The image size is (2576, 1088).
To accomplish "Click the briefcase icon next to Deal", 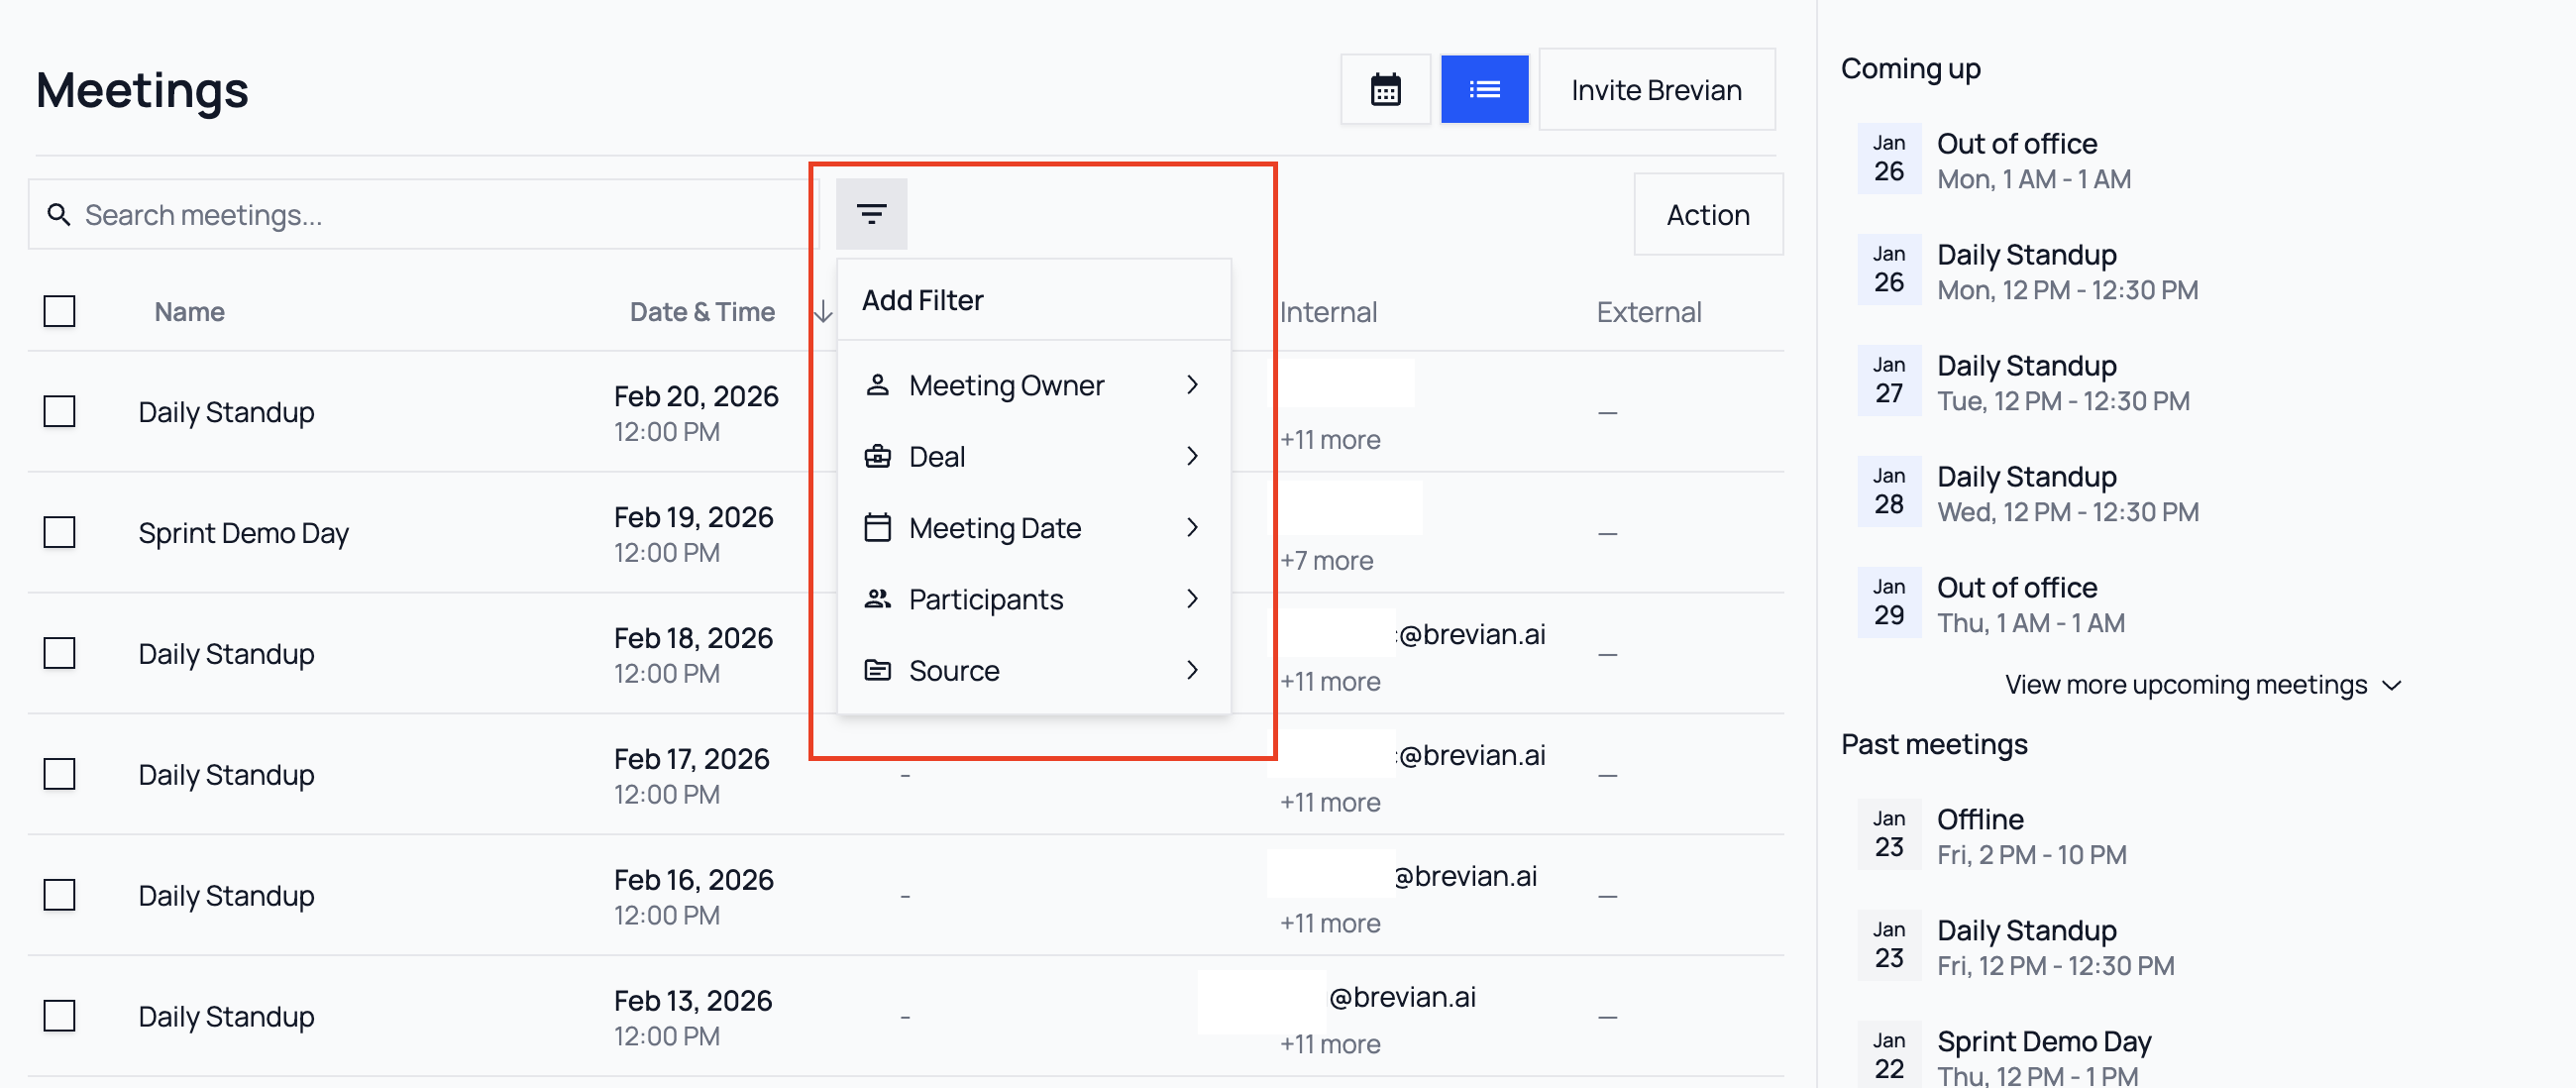I will (x=878, y=456).
